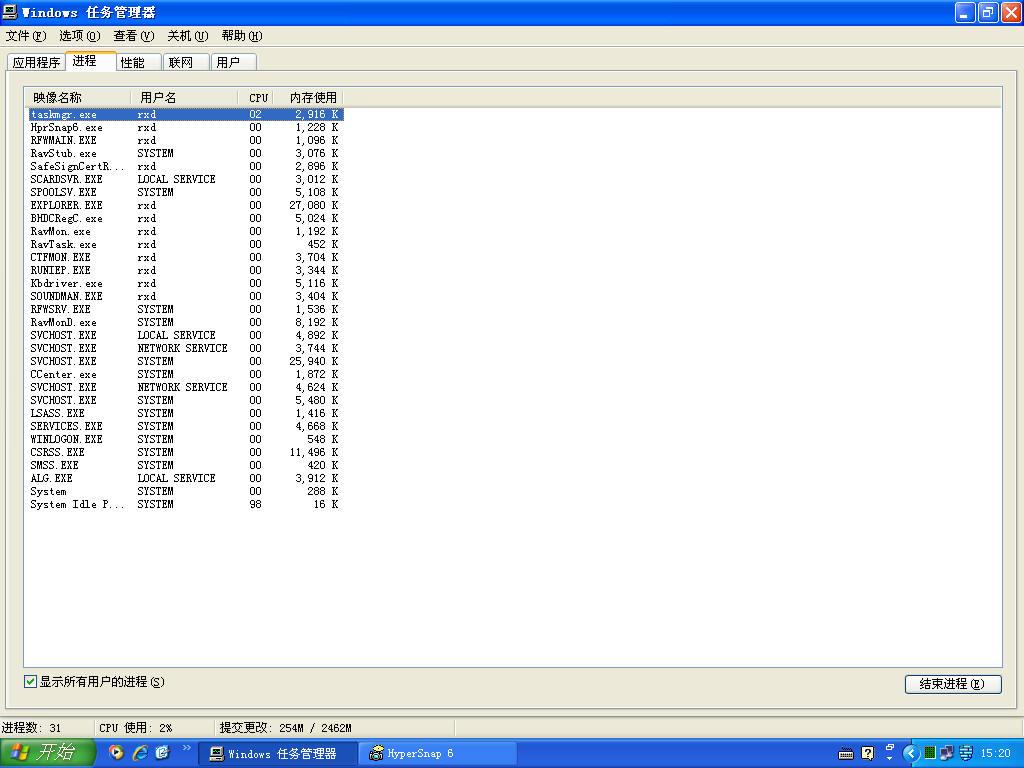Select the RavMonD.exe process

(x=185, y=322)
